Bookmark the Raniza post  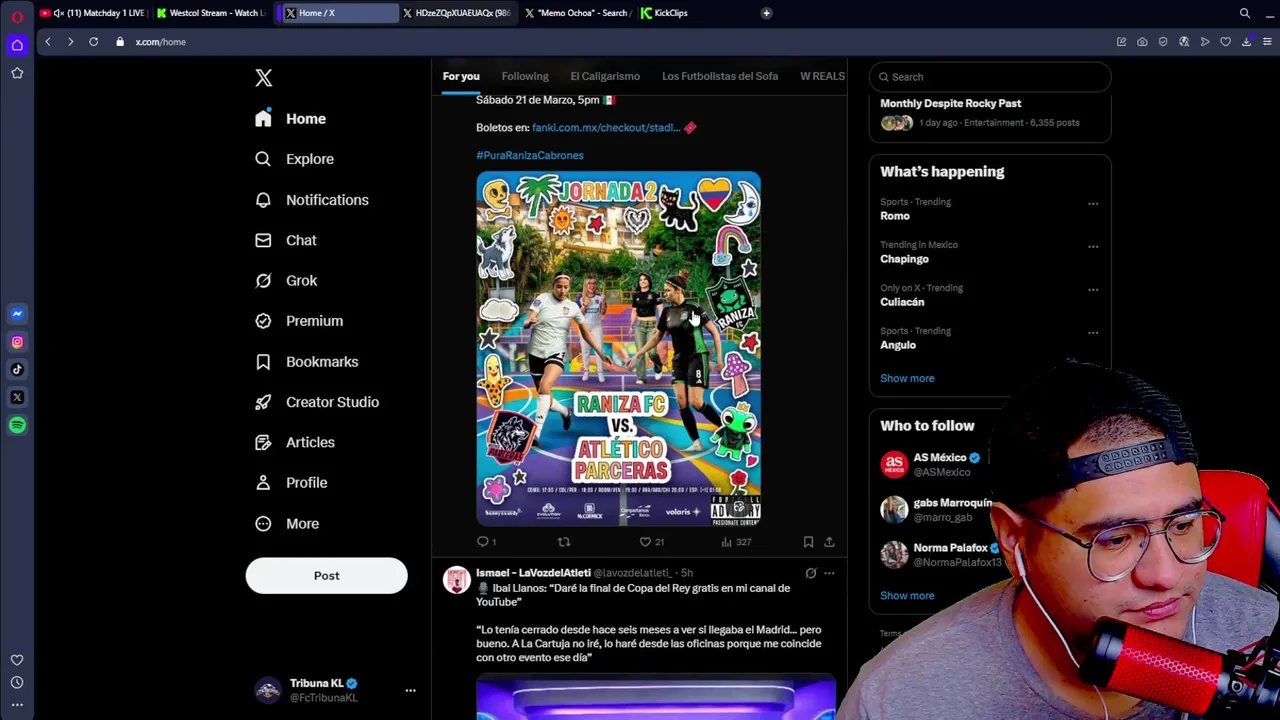808,542
